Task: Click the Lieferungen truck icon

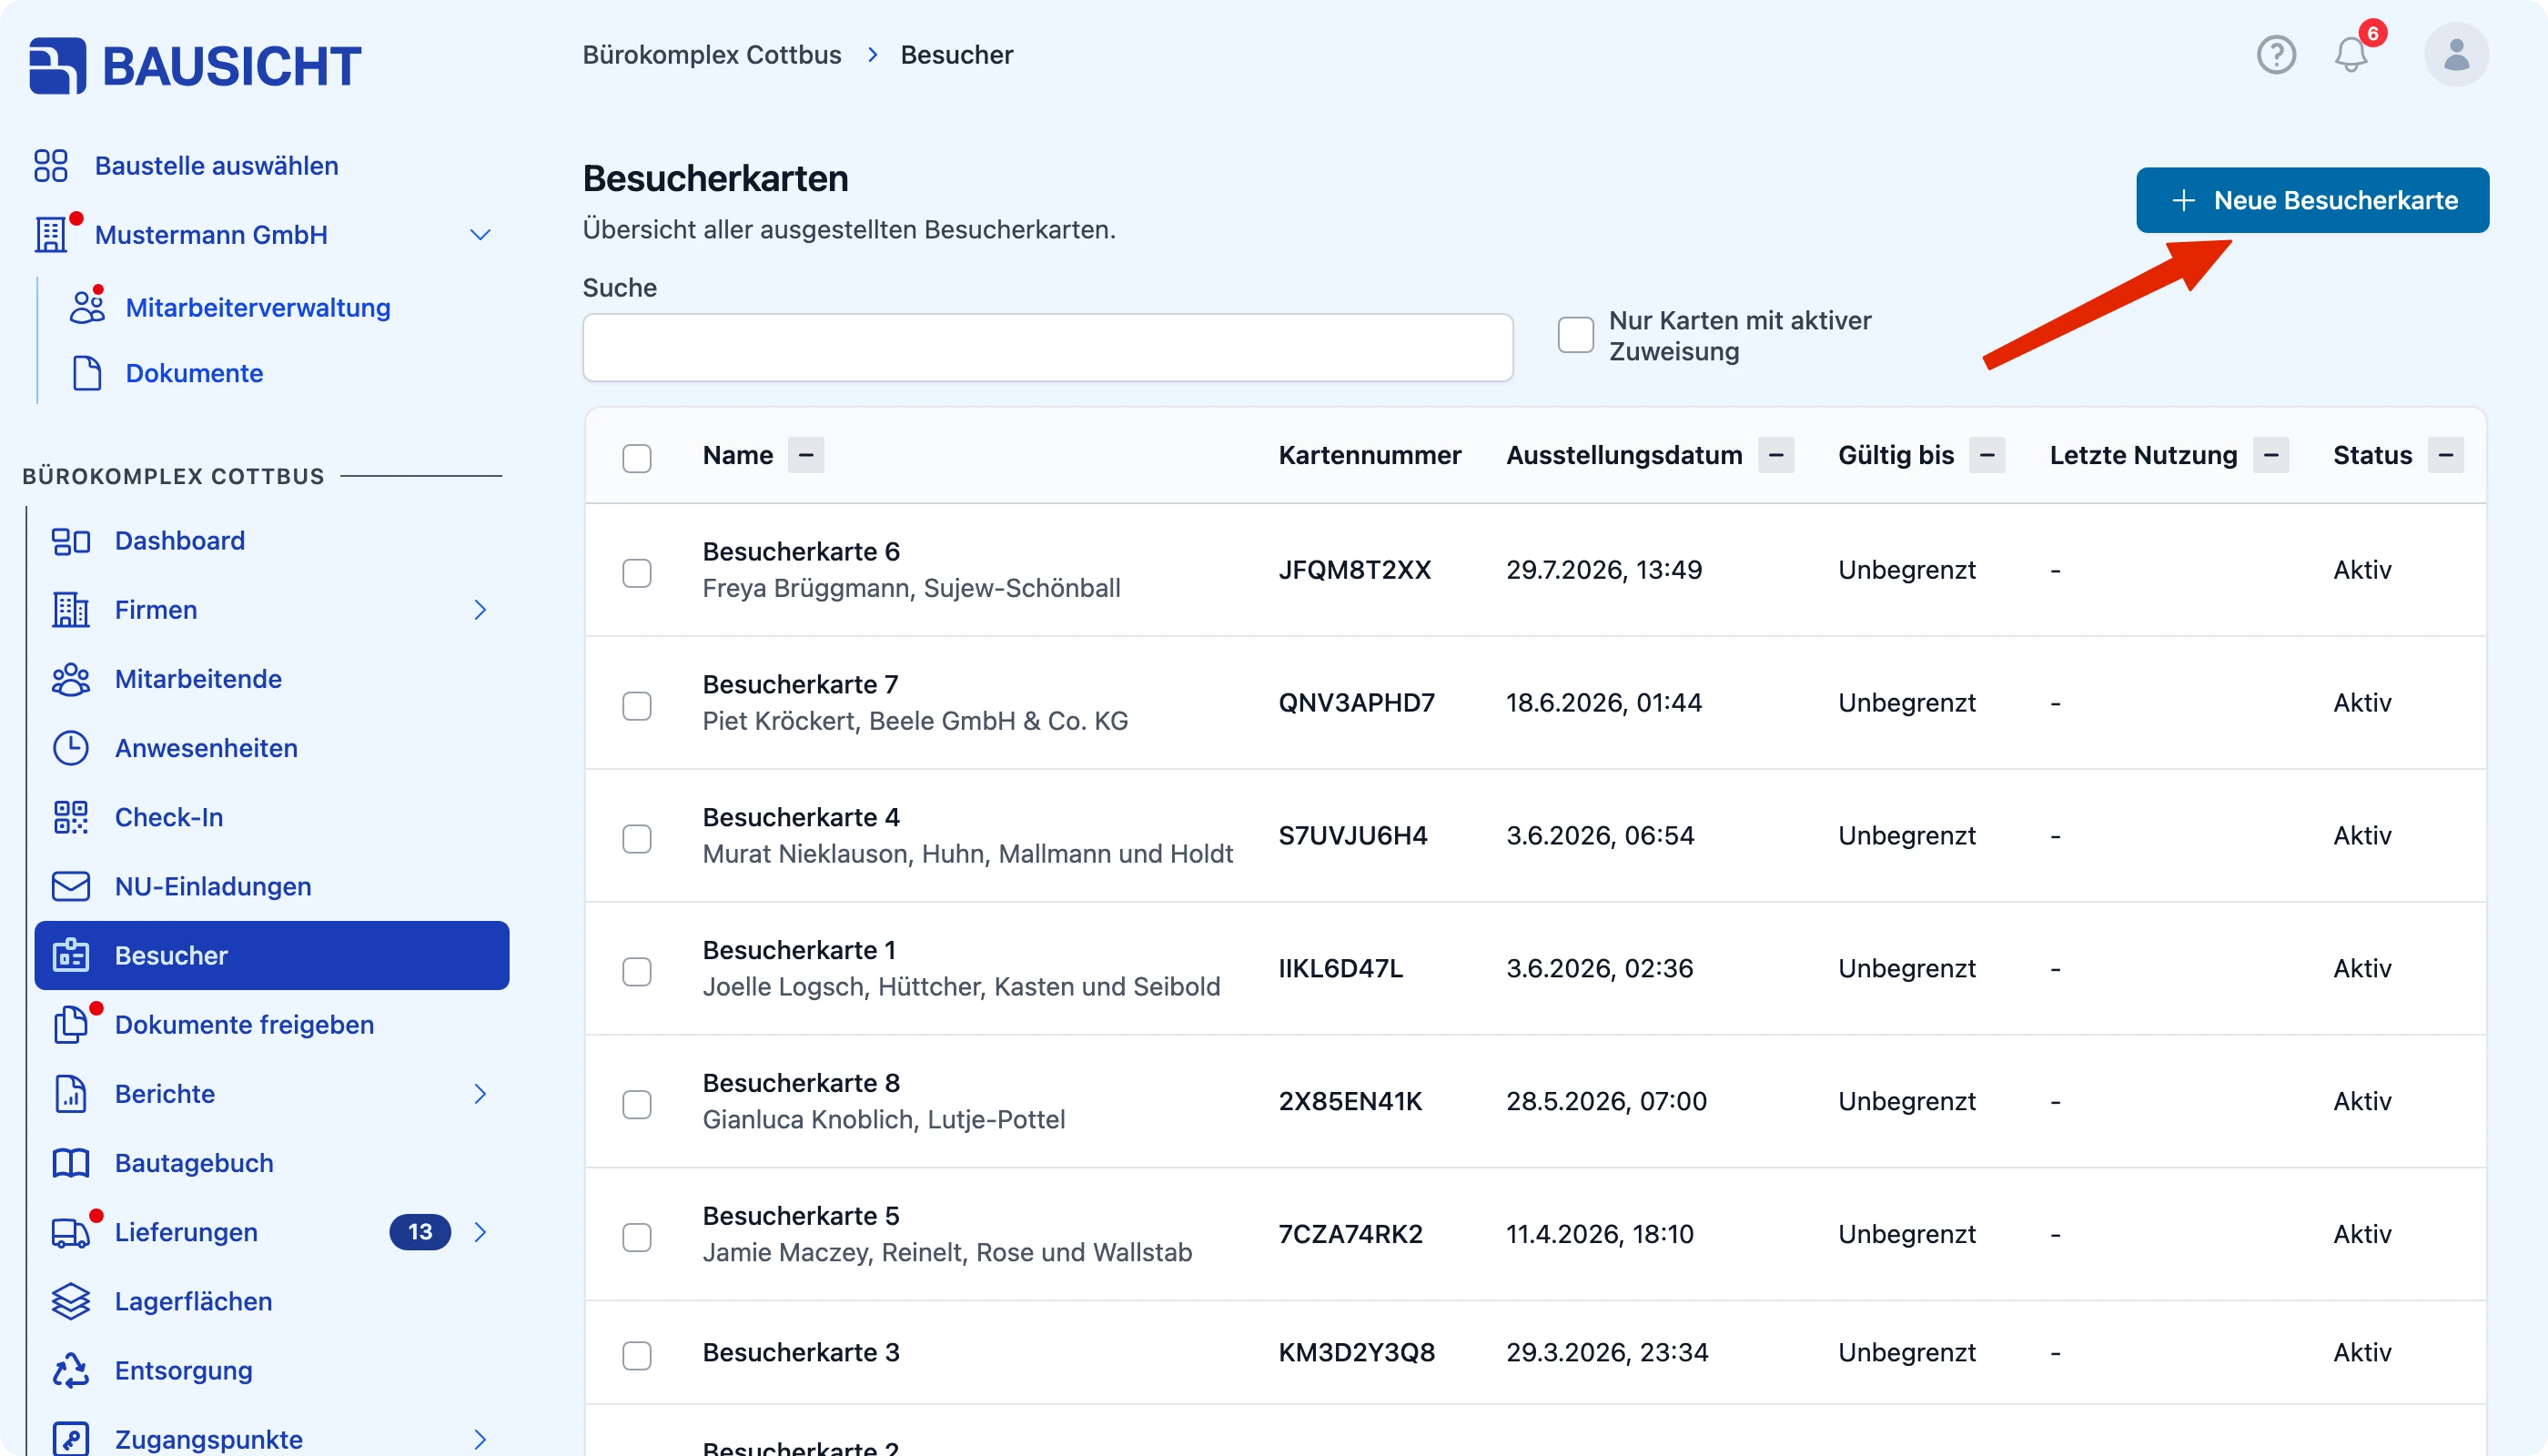Action: (x=71, y=1232)
